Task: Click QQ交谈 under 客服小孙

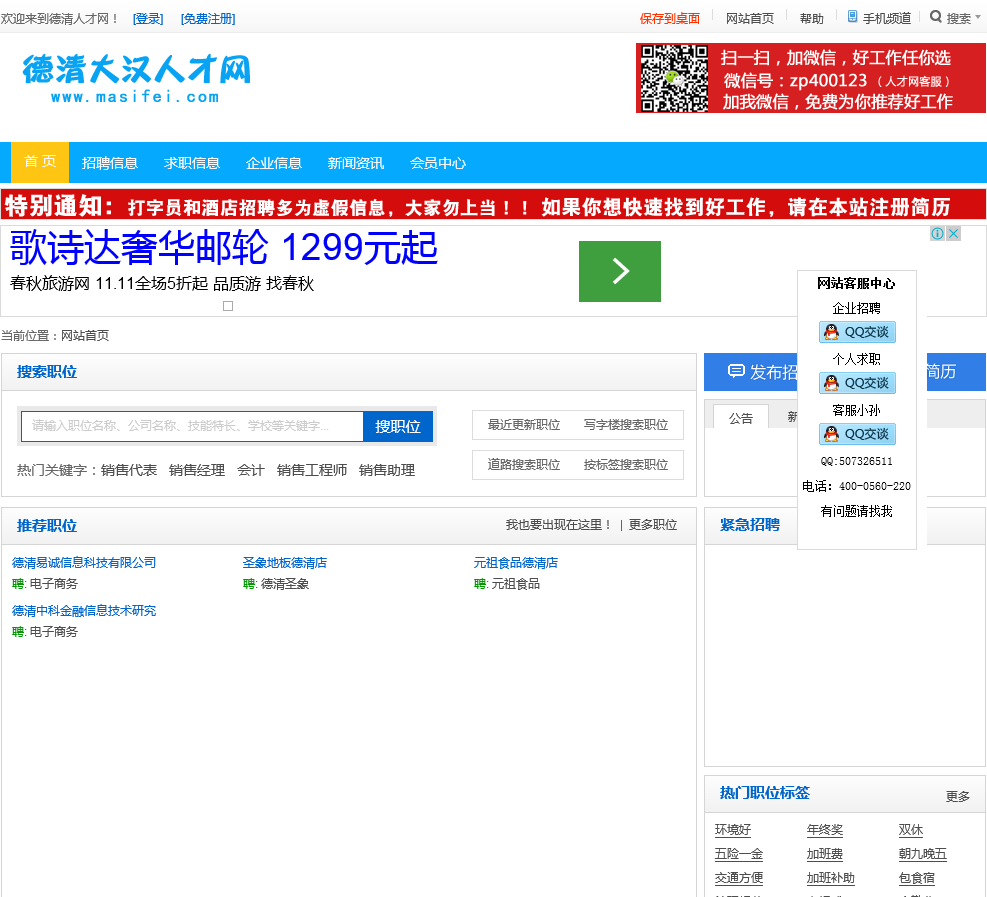Action: click(x=857, y=434)
